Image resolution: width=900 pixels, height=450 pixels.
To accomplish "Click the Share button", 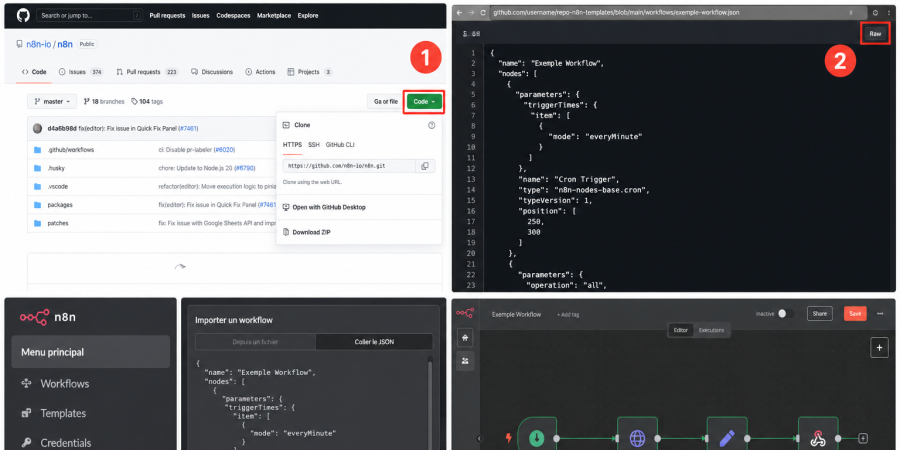I will (x=820, y=313).
